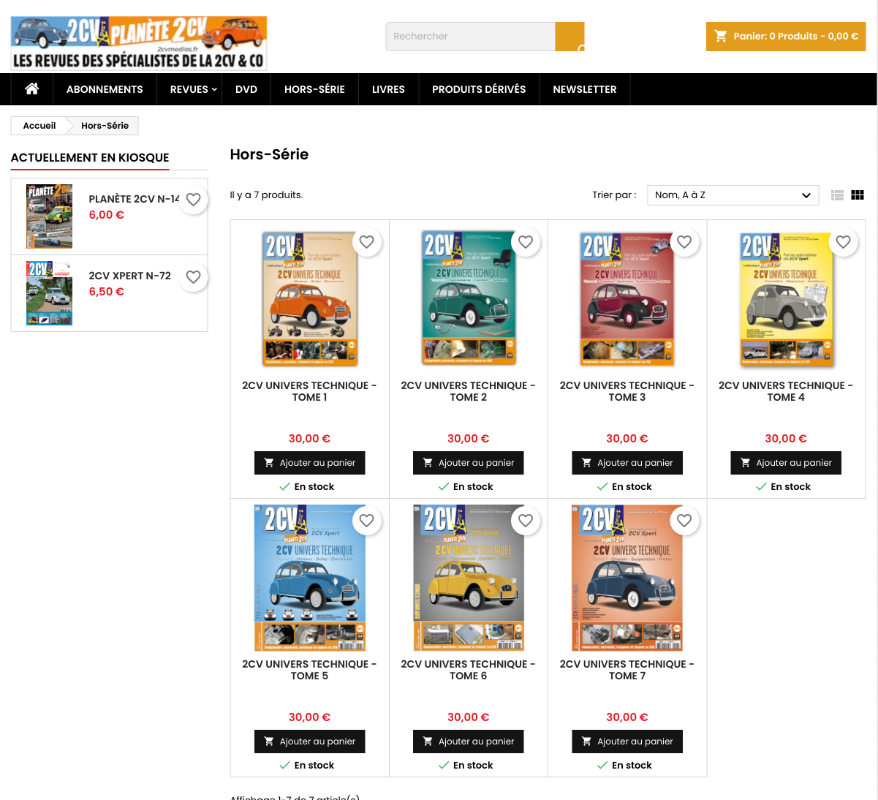Open the 'Nom, A à Z' sort dropdown
878x800 pixels.
tap(733, 195)
